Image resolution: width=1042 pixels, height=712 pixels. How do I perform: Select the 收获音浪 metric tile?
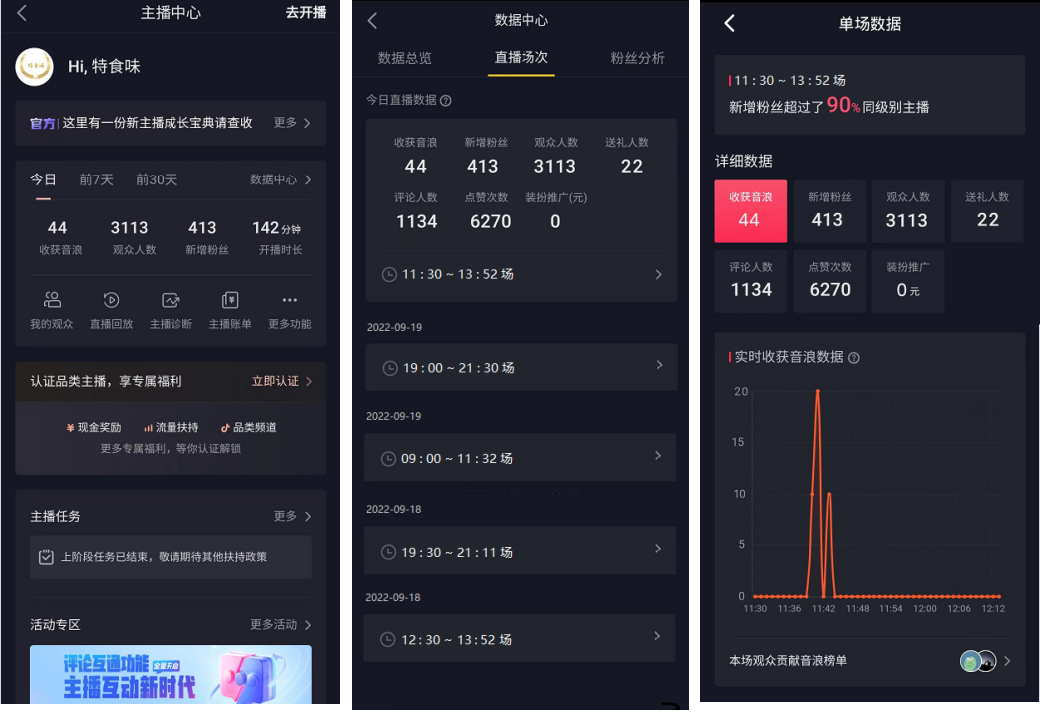click(x=750, y=211)
